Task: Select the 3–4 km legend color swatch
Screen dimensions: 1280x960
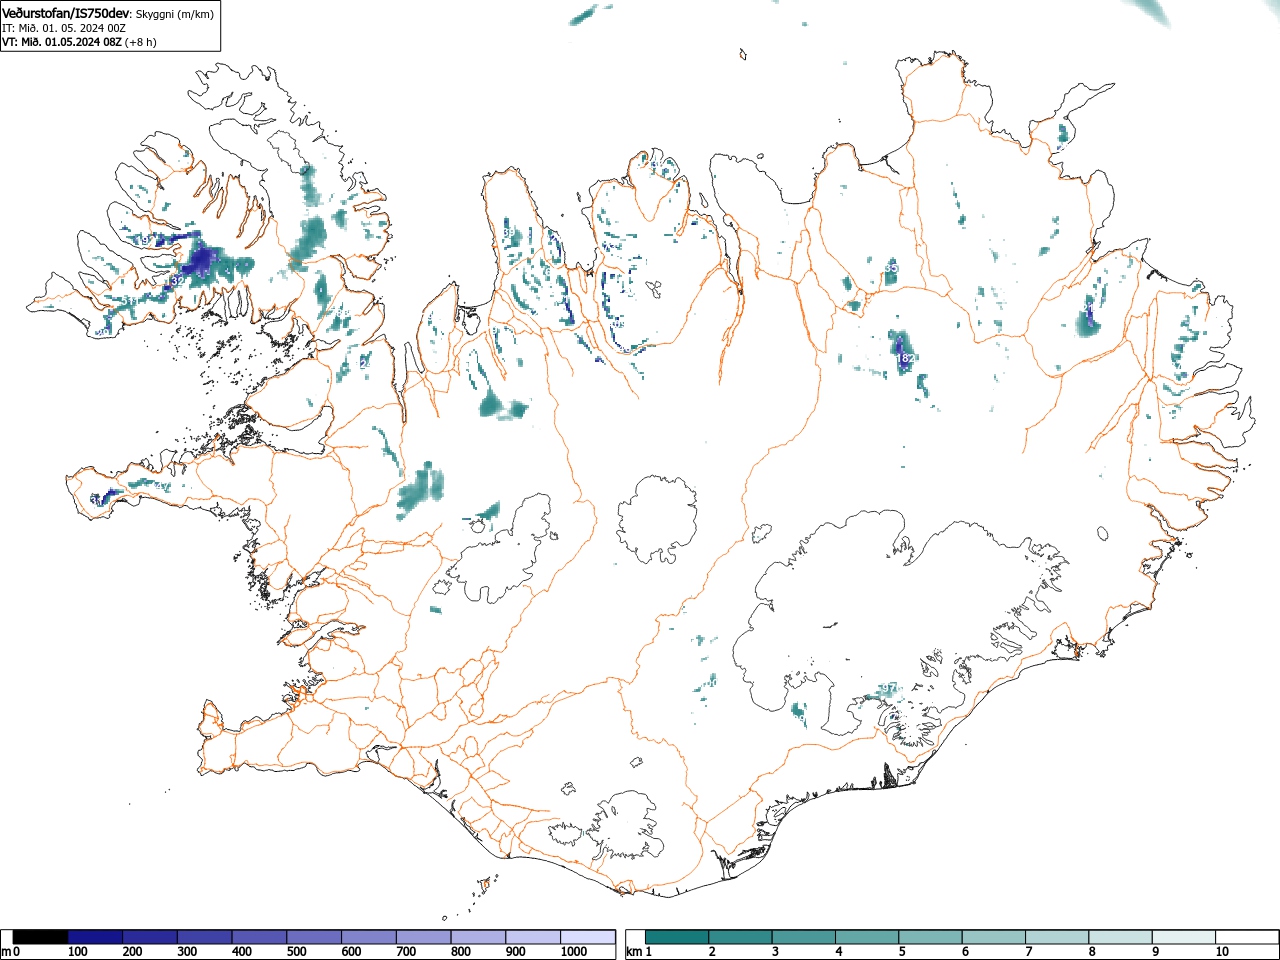Action: pyautogui.click(x=803, y=937)
